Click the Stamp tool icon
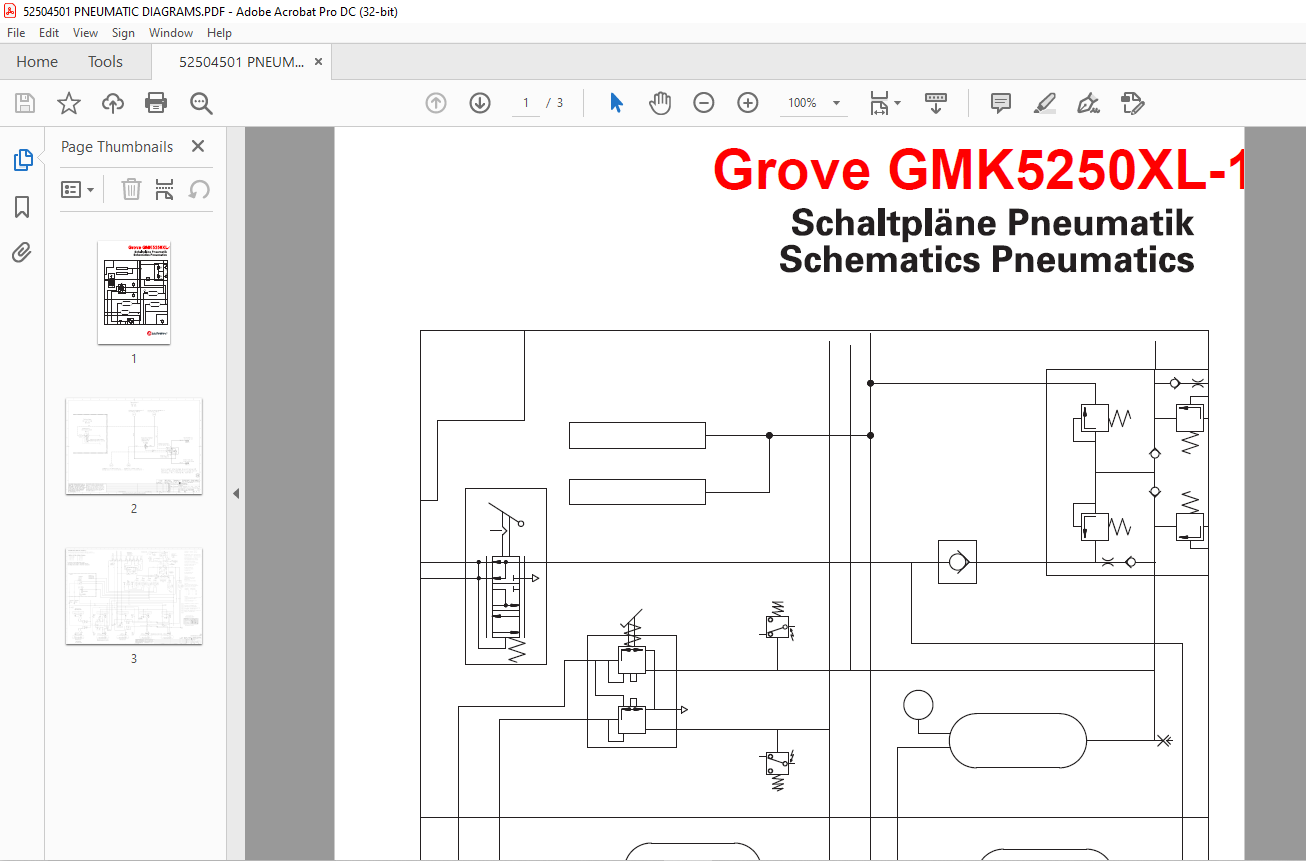This screenshot has width=1306, height=861. 1132,103
